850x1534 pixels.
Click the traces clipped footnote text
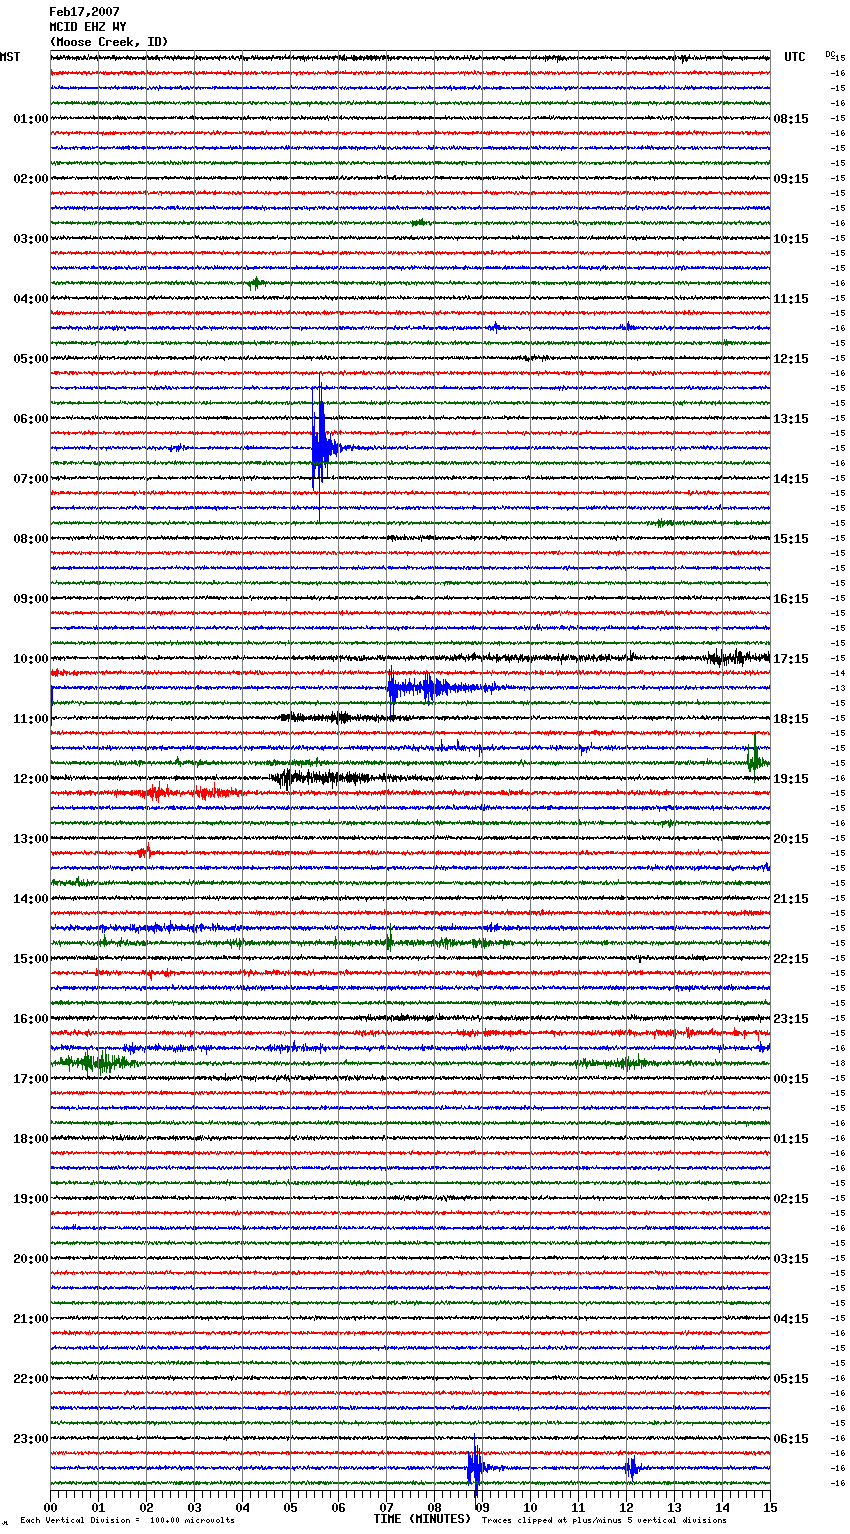(x=604, y=1521)
